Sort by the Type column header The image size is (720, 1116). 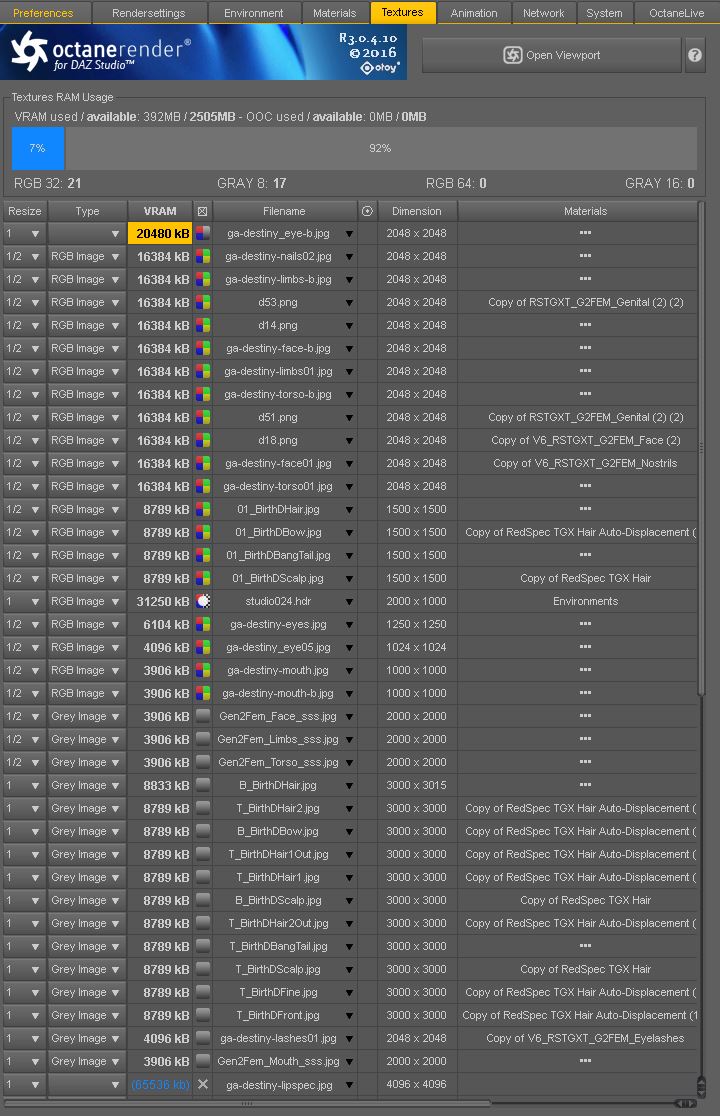click(x=87, y=211)
